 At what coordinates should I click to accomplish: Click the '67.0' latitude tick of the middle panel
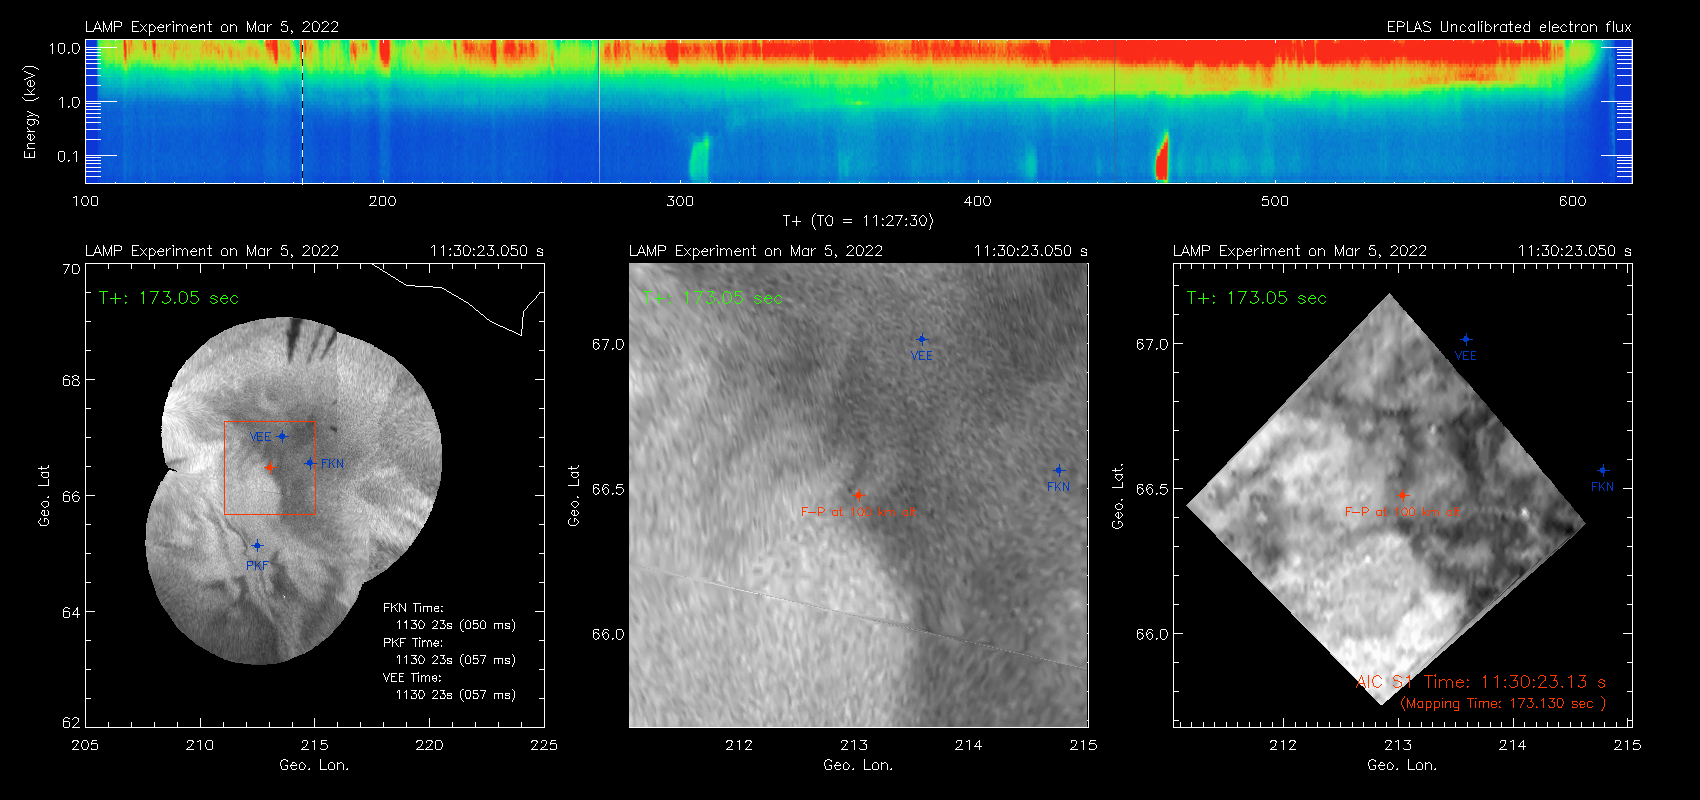(x=608, y=344)
